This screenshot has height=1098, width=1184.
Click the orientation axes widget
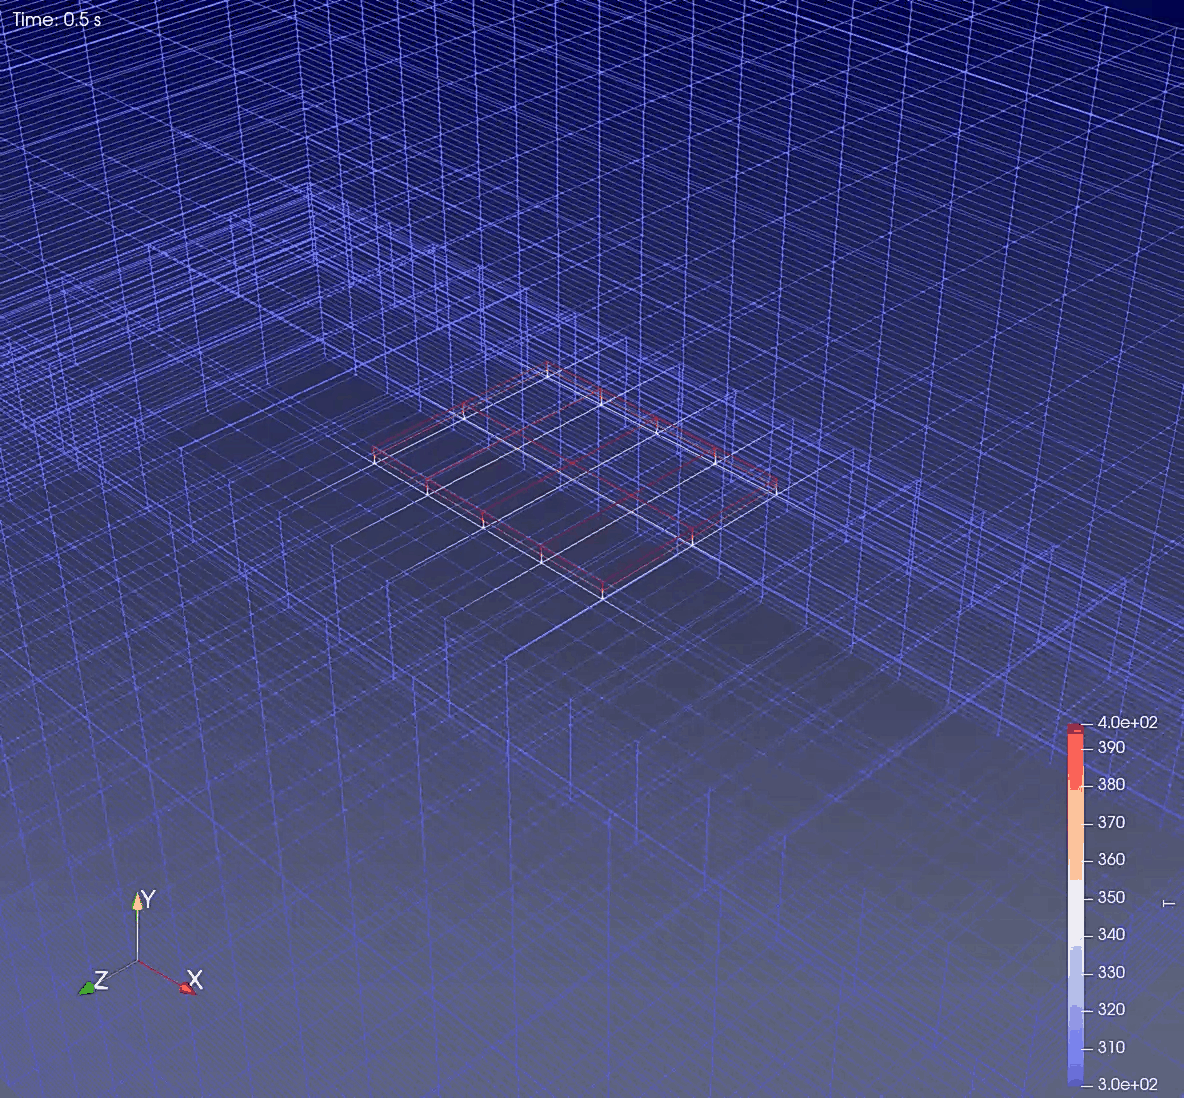[140, 945]
